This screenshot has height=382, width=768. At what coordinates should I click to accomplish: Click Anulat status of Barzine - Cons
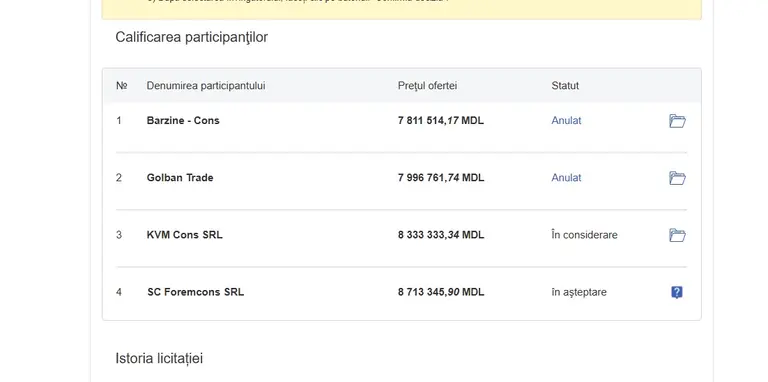[566, 120]
